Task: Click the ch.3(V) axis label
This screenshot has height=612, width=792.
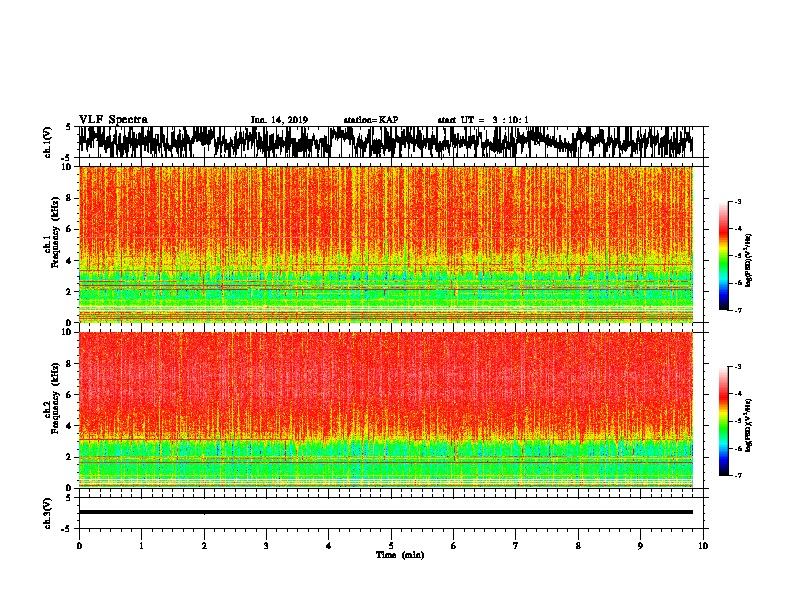Action: 48,513
